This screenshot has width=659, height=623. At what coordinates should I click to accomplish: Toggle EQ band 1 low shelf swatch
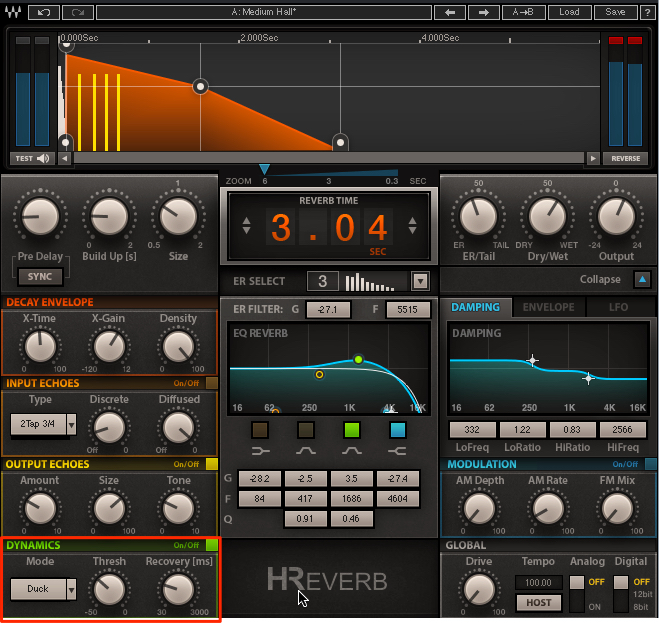[260, 430]
